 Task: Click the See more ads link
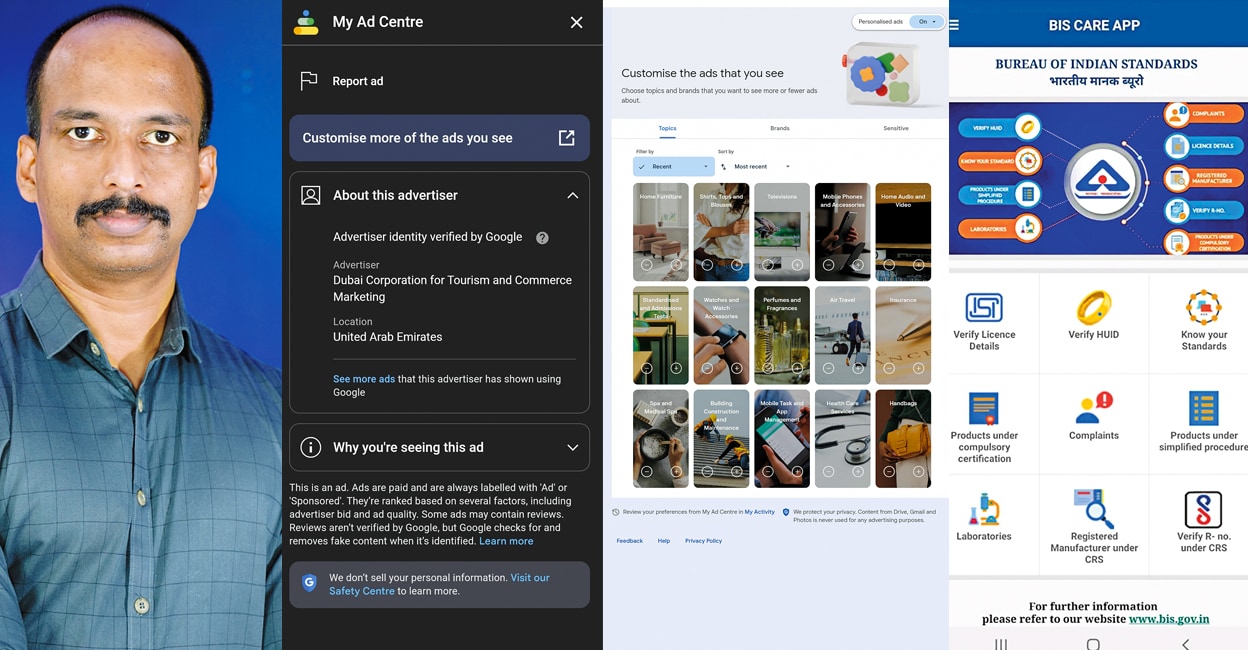[x=363, y=379]
